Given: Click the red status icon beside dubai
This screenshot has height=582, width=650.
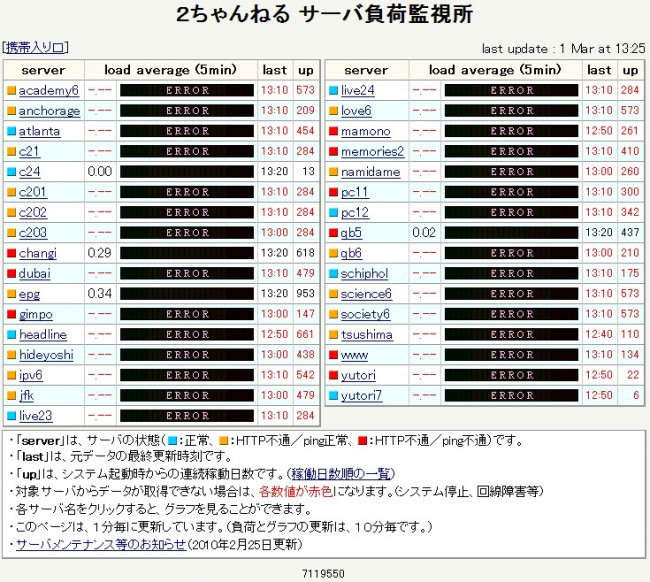Looking at the screenshot, I should point(12,273).
